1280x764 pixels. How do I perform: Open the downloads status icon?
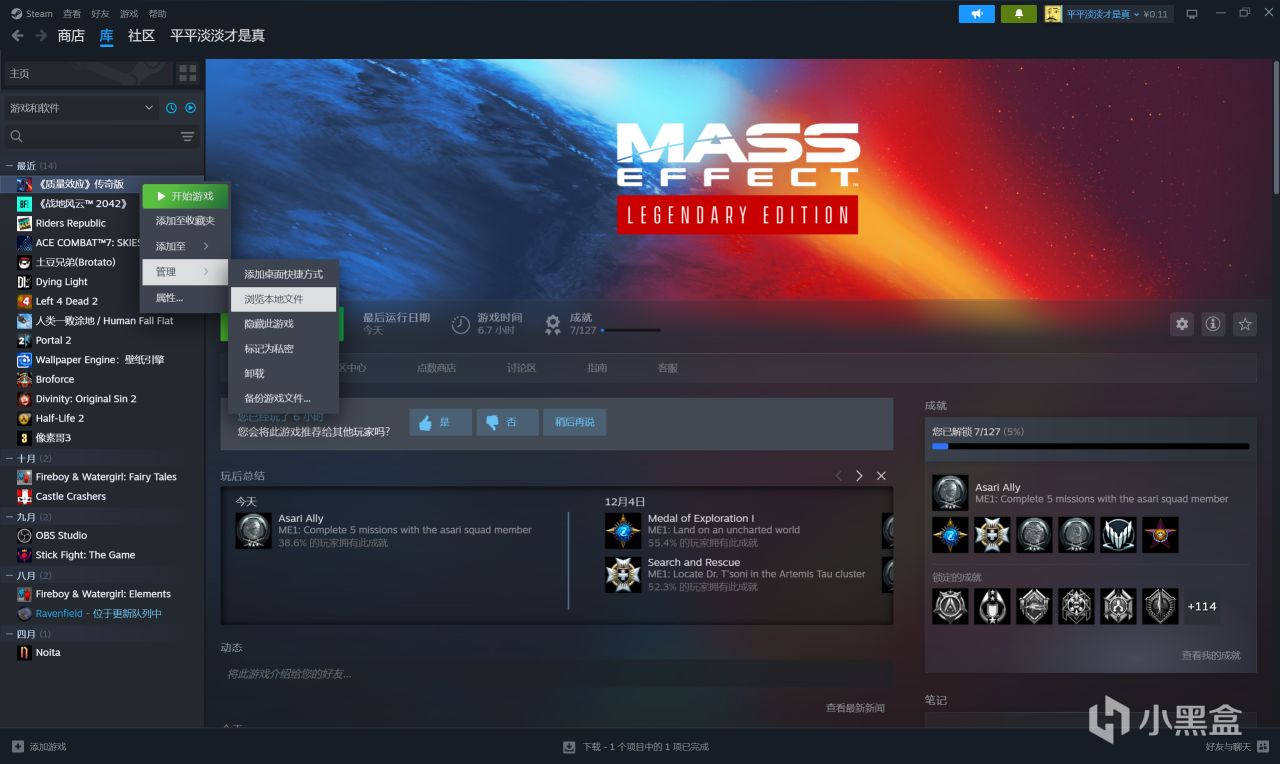pos(569,747)
